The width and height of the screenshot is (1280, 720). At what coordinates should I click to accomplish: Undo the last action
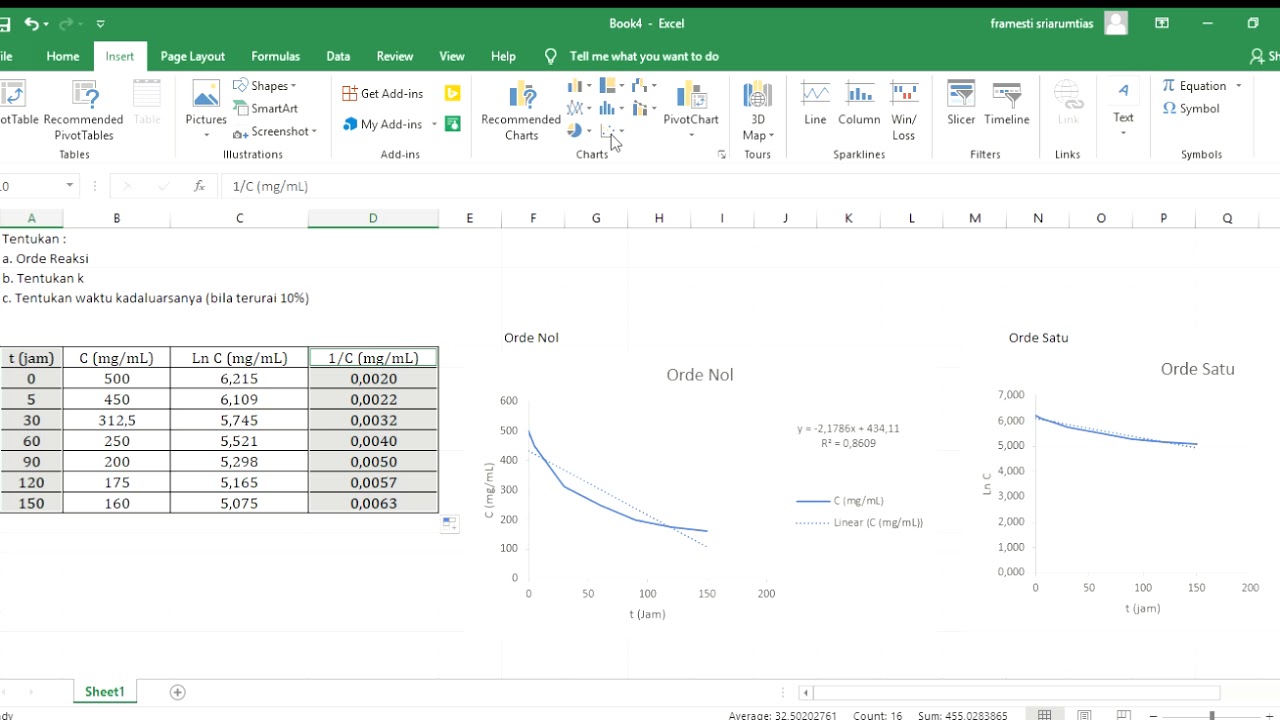click(x=31, y=23)
